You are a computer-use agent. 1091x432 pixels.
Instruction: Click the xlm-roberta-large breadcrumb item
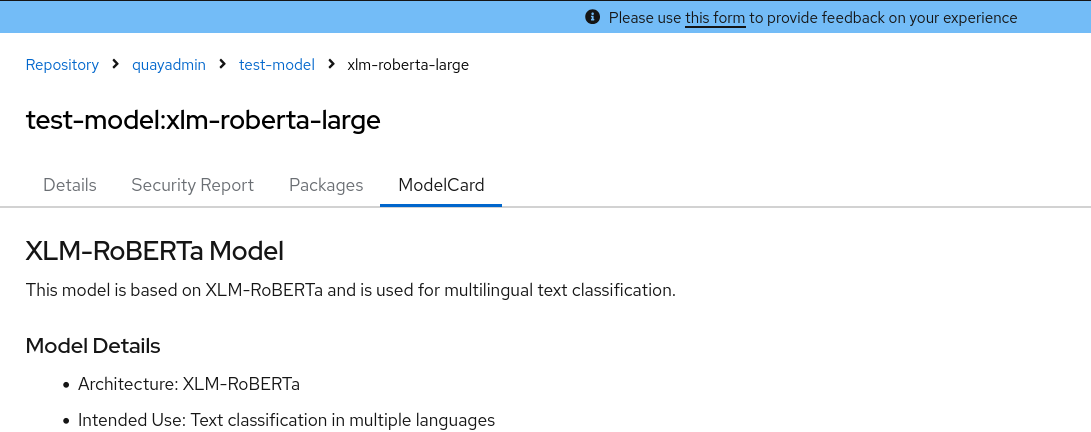(x=408, y=65)
